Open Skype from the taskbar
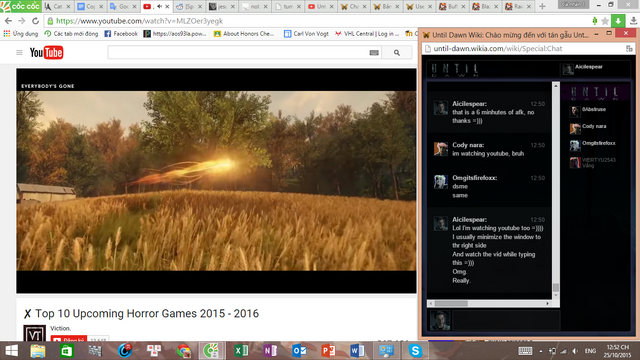640x360 pixels. tap(415, 351)
